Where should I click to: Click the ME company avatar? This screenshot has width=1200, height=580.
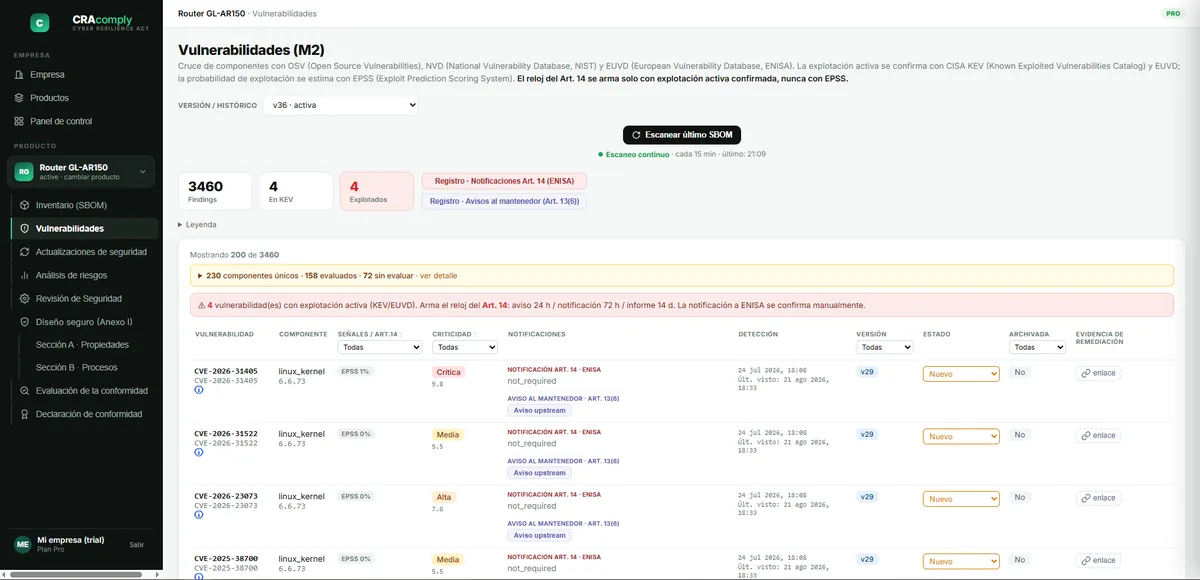click(x=22, y=544)
